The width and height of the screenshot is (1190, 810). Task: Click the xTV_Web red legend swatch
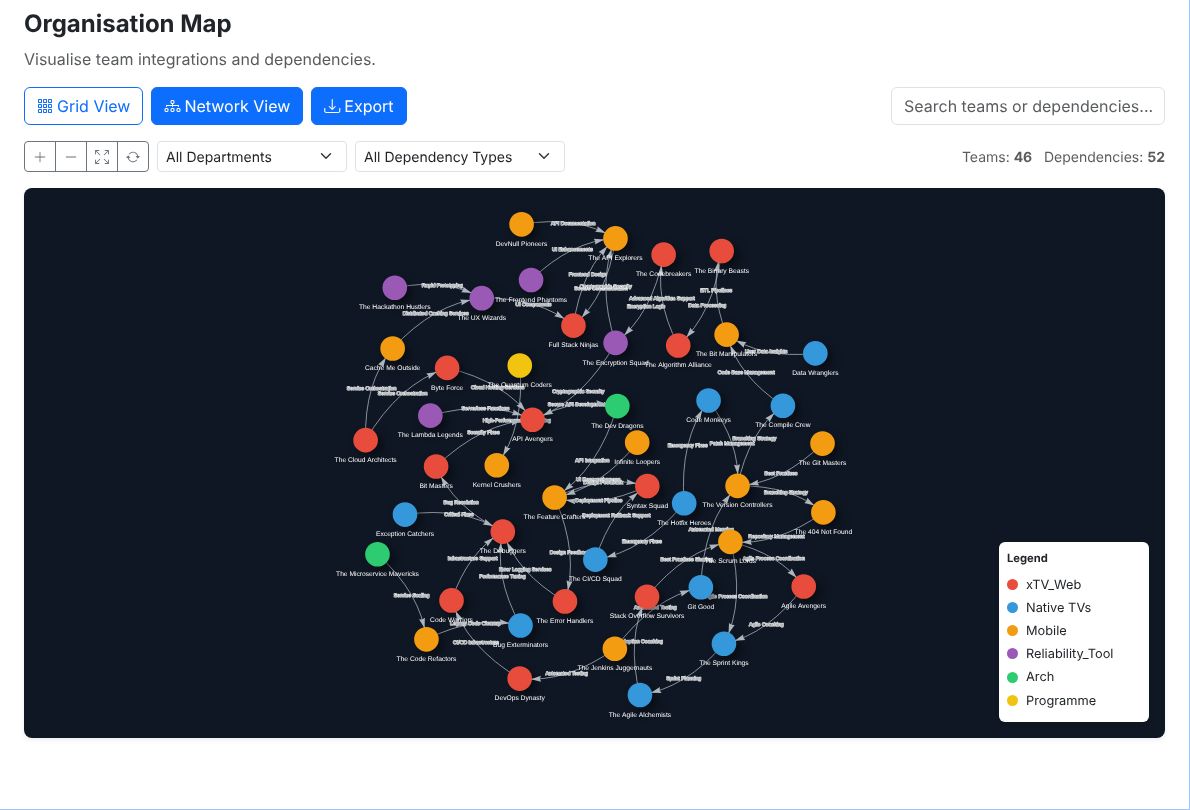coord(1012,585)
